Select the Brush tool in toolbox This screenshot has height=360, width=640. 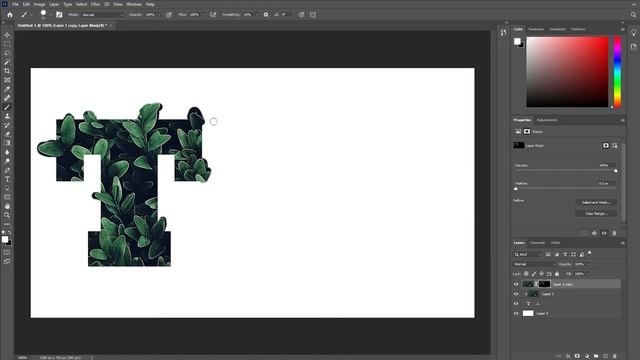pyautogui.click(x=7, y=107)
